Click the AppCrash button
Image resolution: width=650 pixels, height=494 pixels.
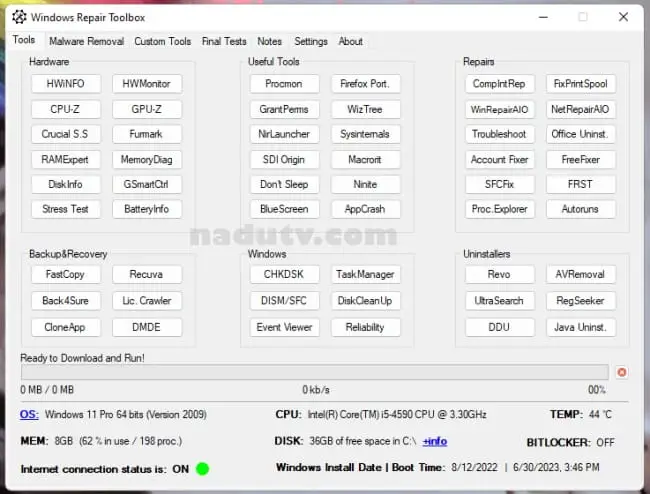[x=365, y=209]
